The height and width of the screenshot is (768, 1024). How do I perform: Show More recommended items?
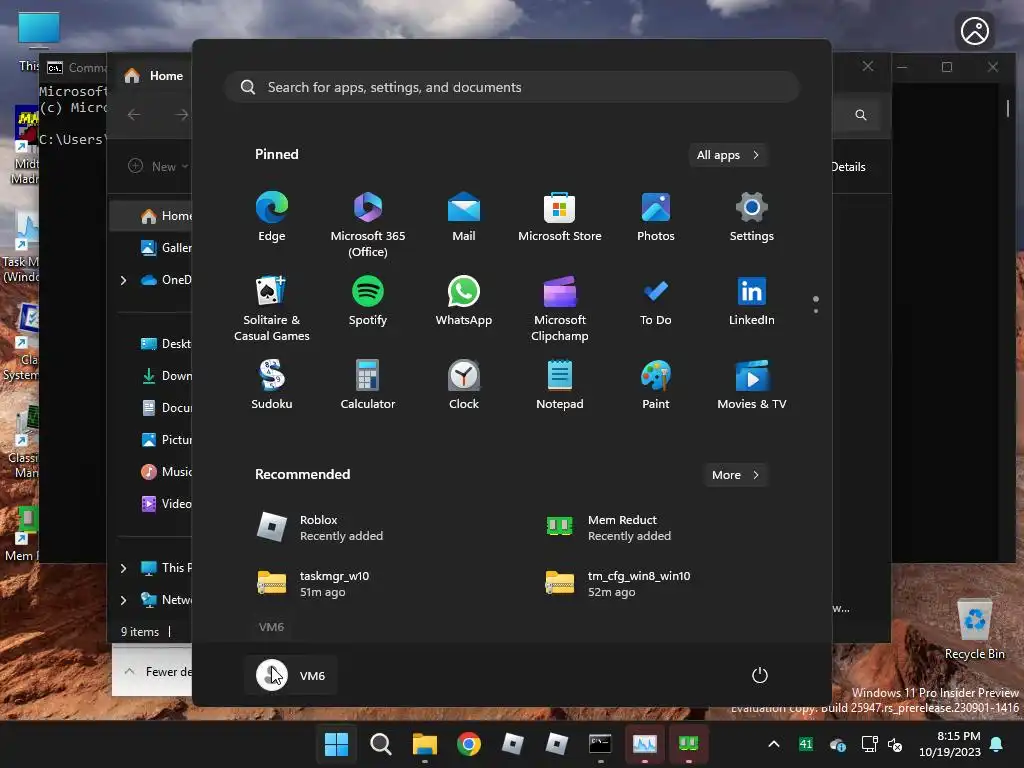[735, 475]
